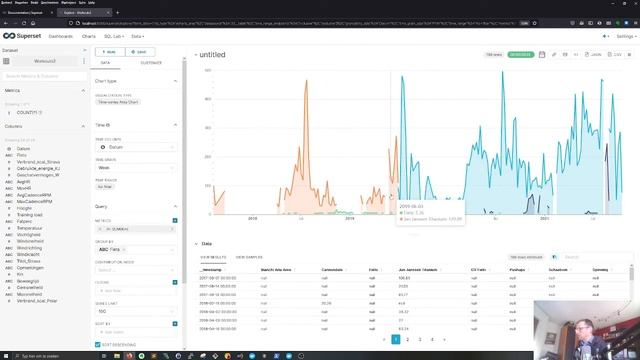
Task: Open the Series Limit 100 dropdown
Action: tap(136, 311)
